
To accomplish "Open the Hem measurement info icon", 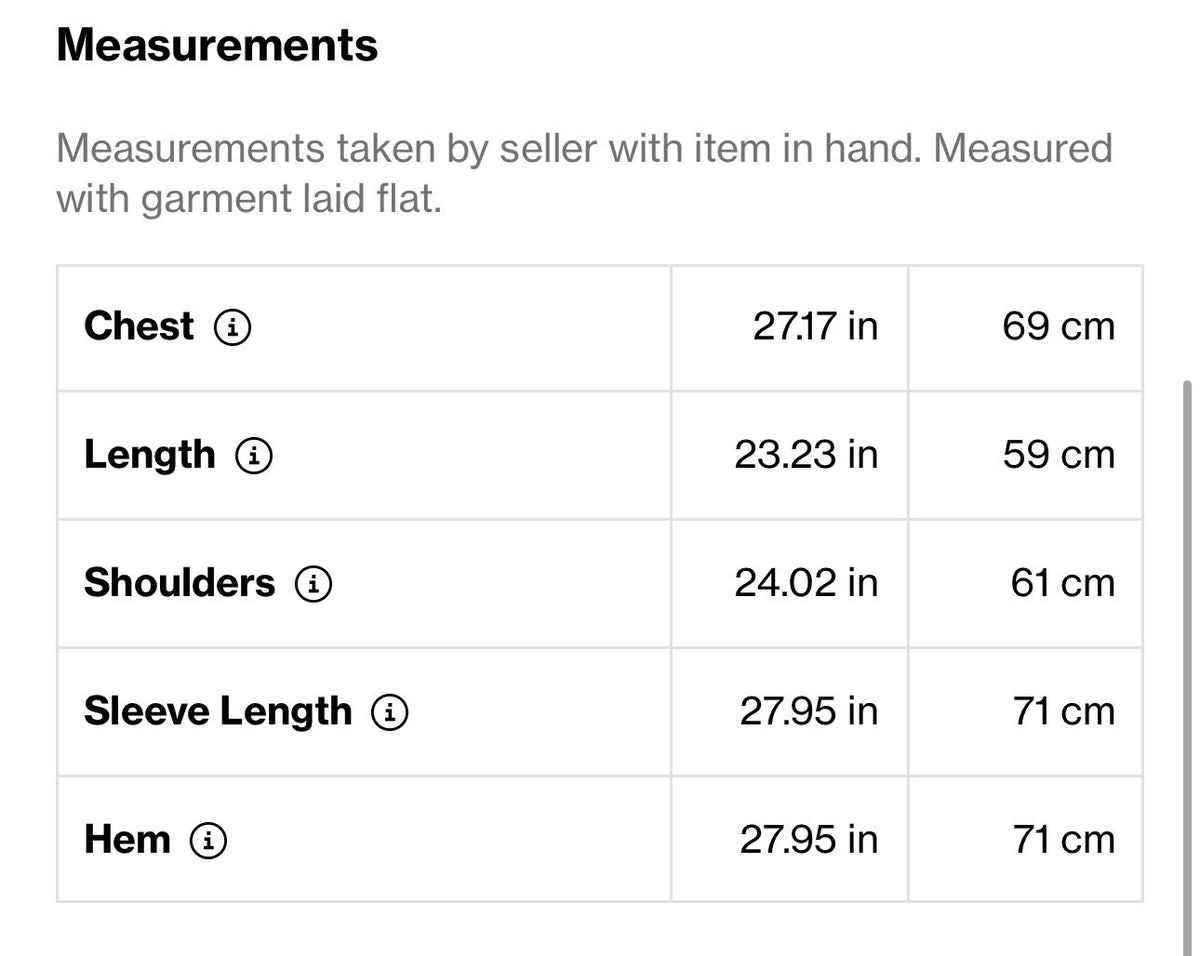I will pos(208,840).
